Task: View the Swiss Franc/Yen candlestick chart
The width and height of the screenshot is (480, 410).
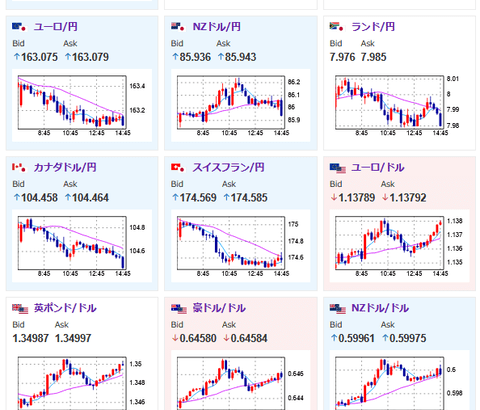Action: click(x=241, y=246)
